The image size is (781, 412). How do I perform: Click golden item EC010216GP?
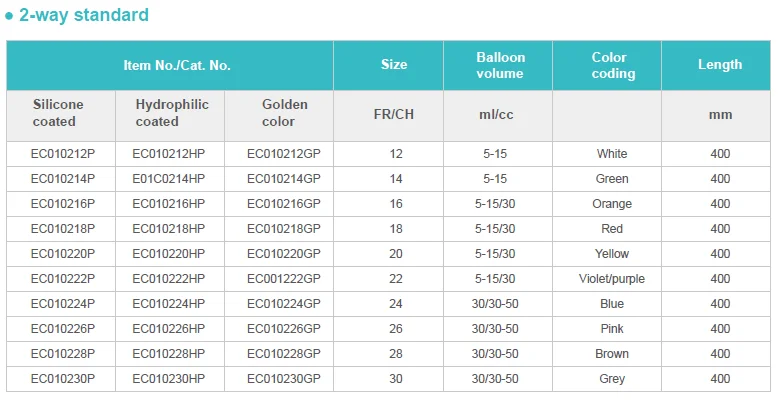pyautogui.click(x=284, y=204)
